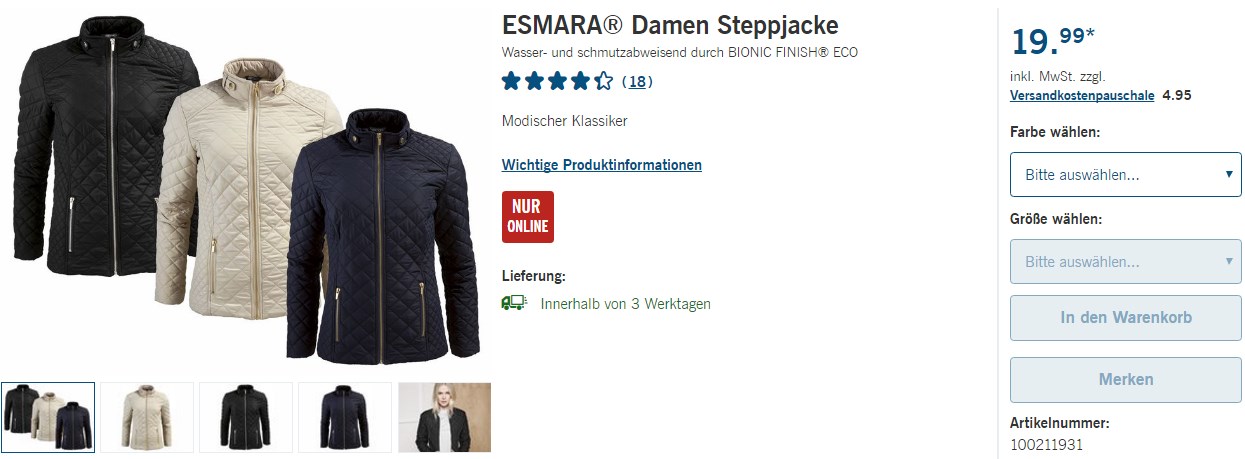Click the ESMARA Damen Steppjacke title

pyautogui.click(x=670, y=25)
